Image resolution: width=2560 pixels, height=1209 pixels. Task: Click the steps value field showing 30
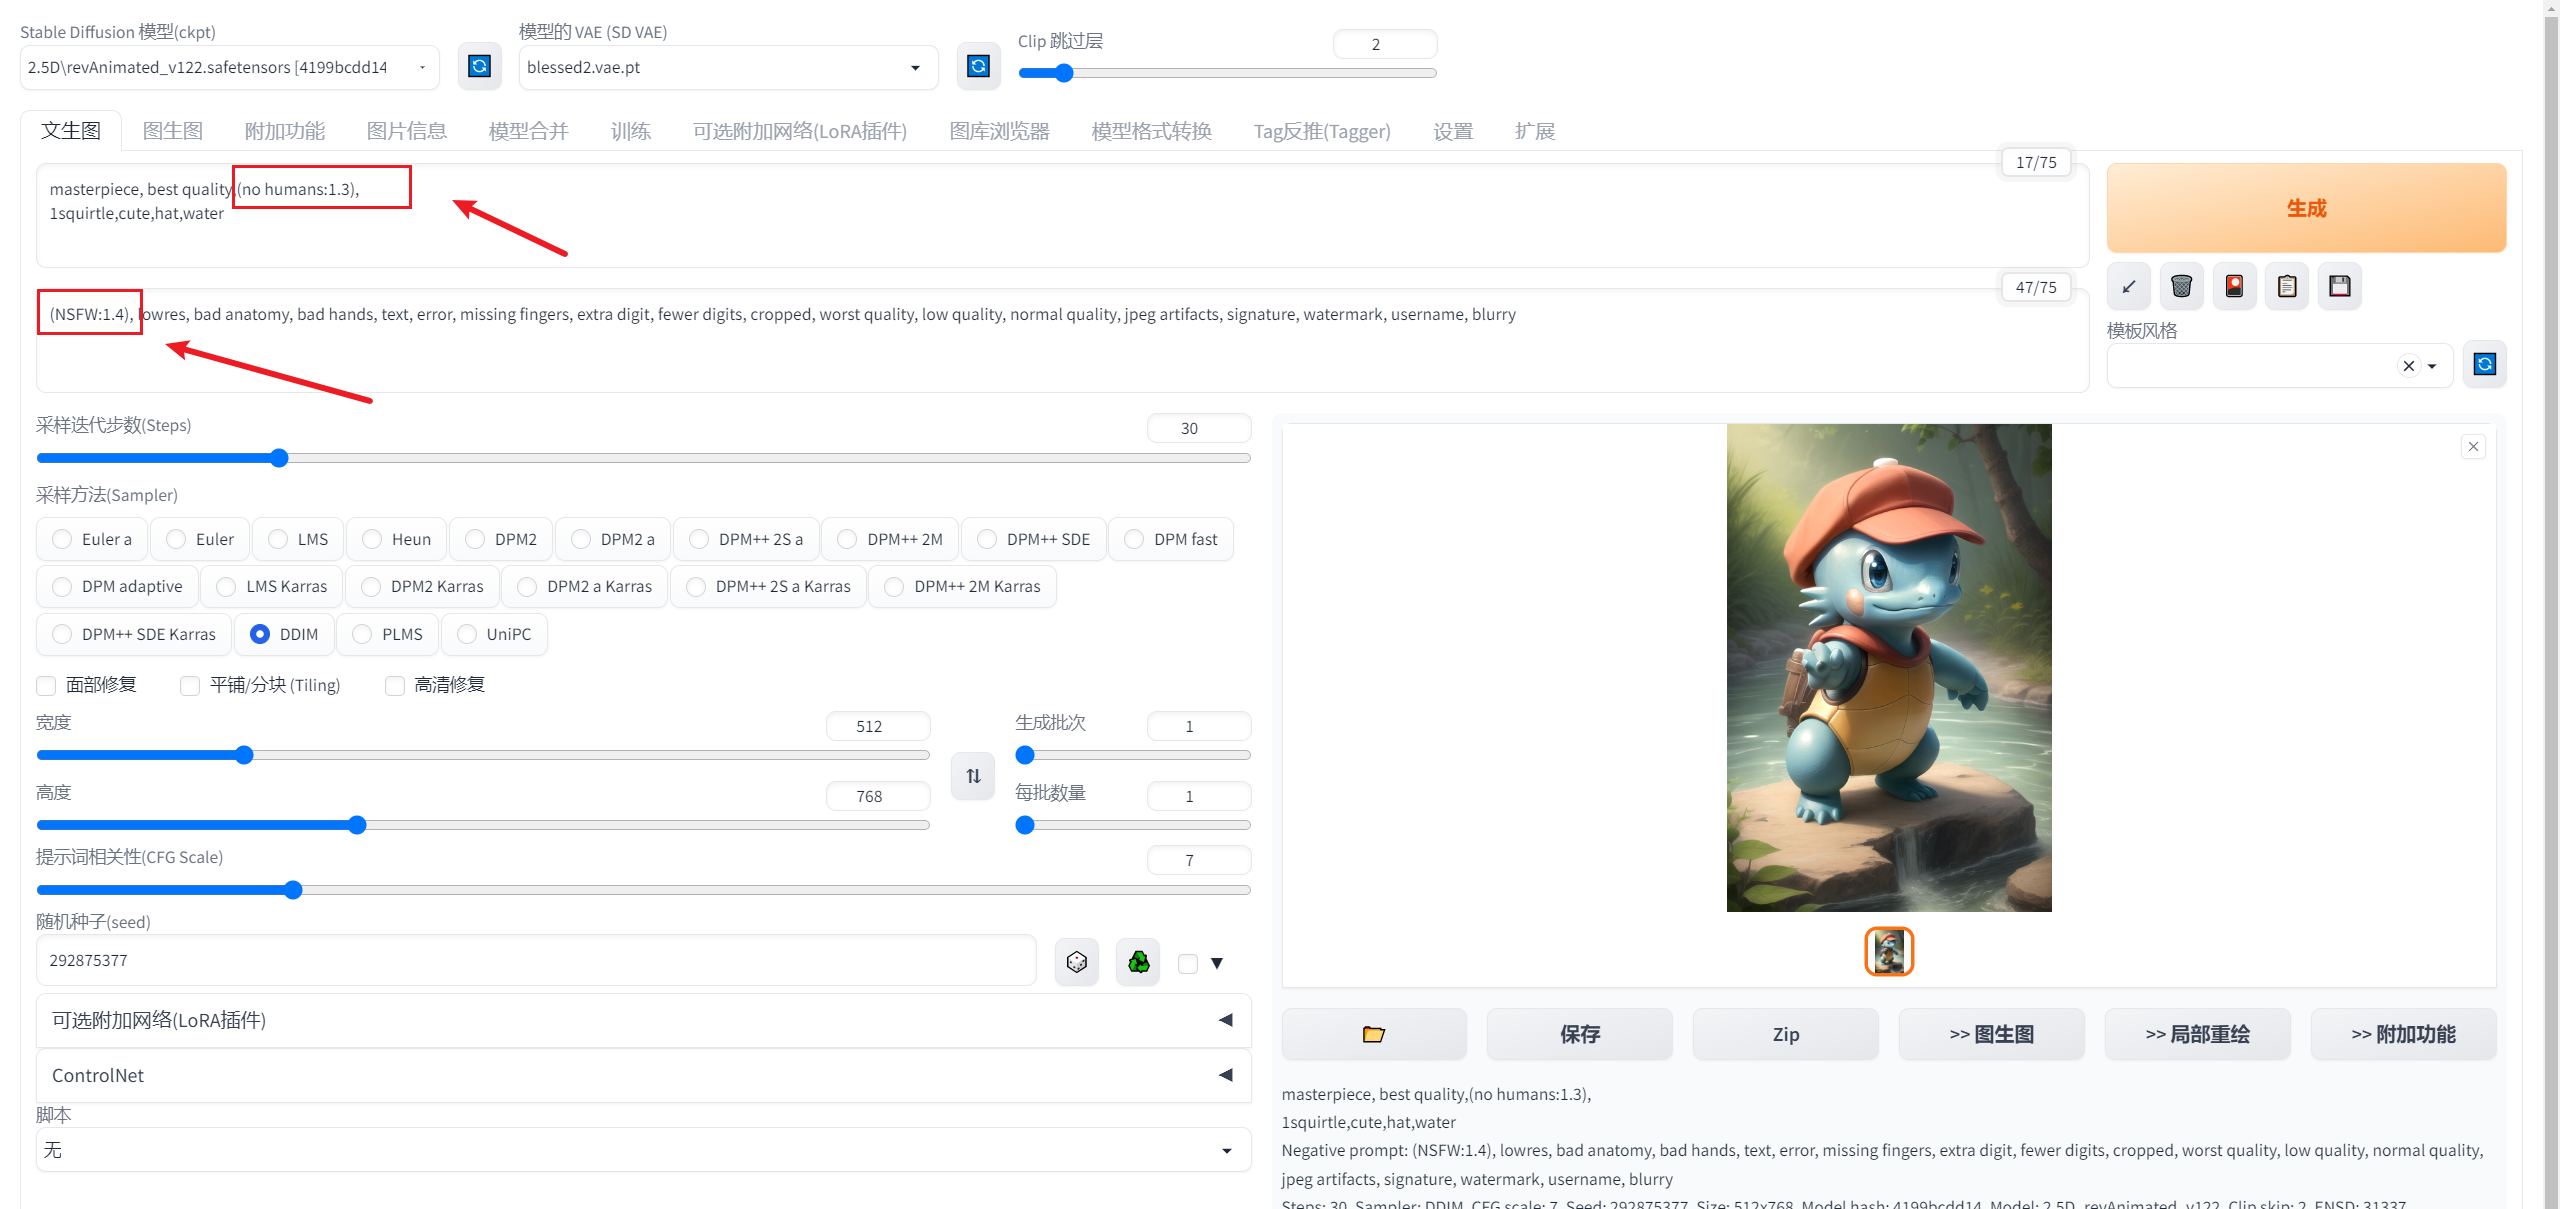(x=1199, y=428)
